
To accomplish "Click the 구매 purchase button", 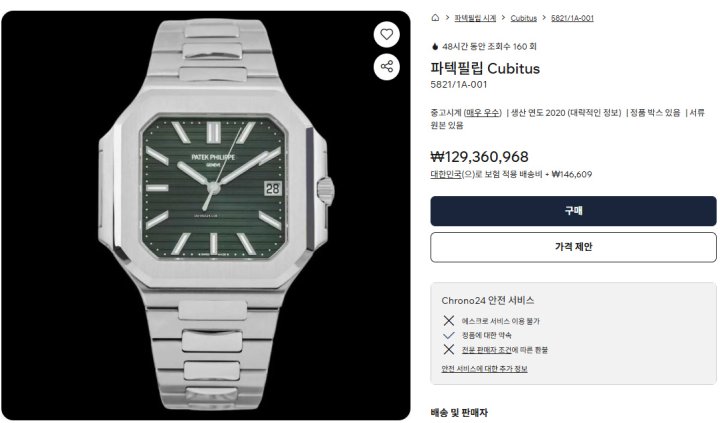I will 573,211.
